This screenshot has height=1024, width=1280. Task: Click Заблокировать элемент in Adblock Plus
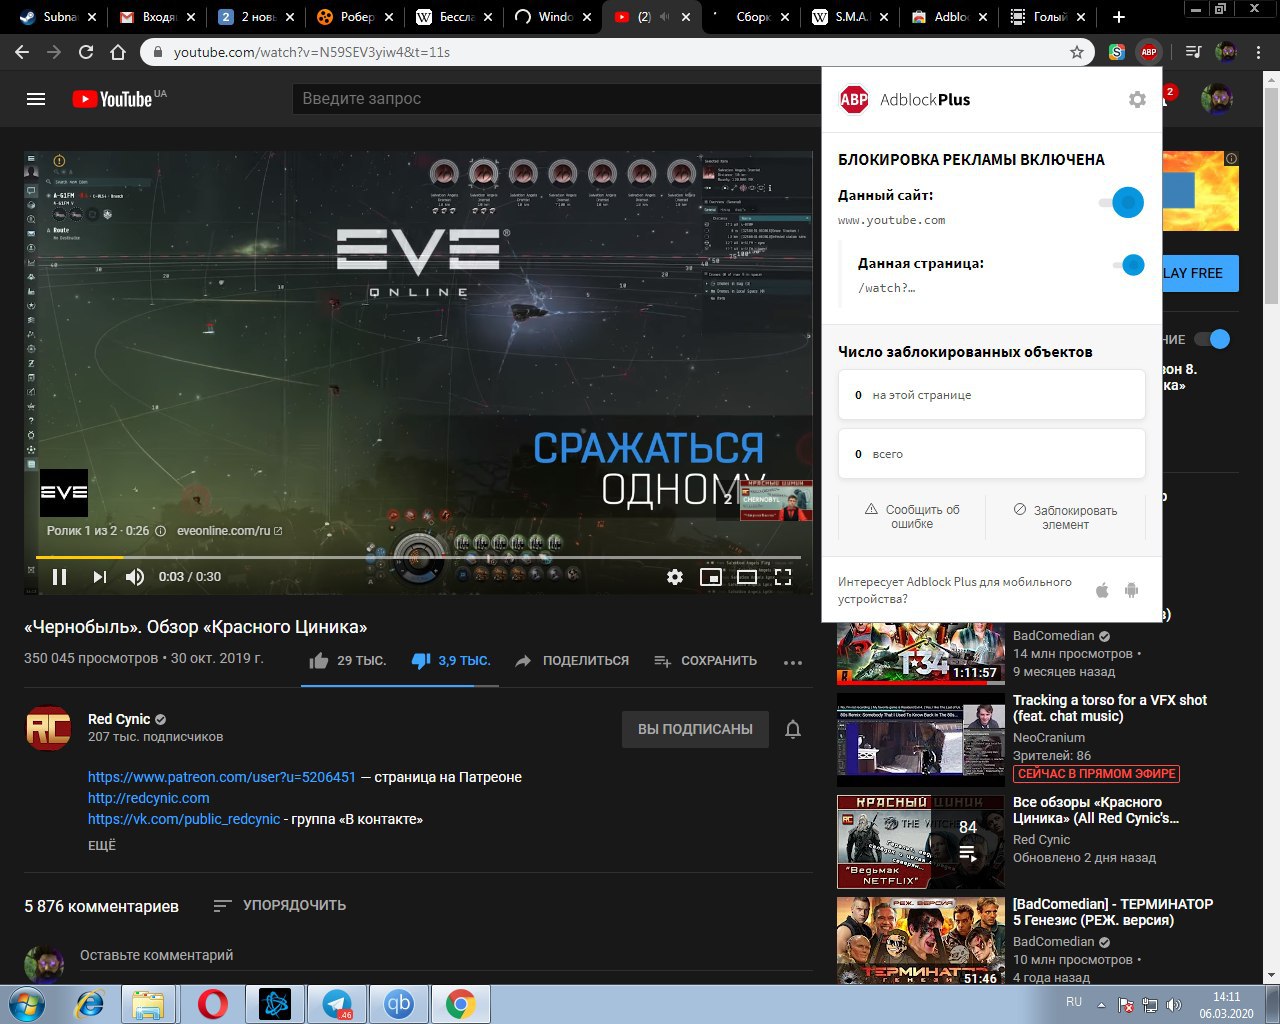click(x=1065, y=517)
